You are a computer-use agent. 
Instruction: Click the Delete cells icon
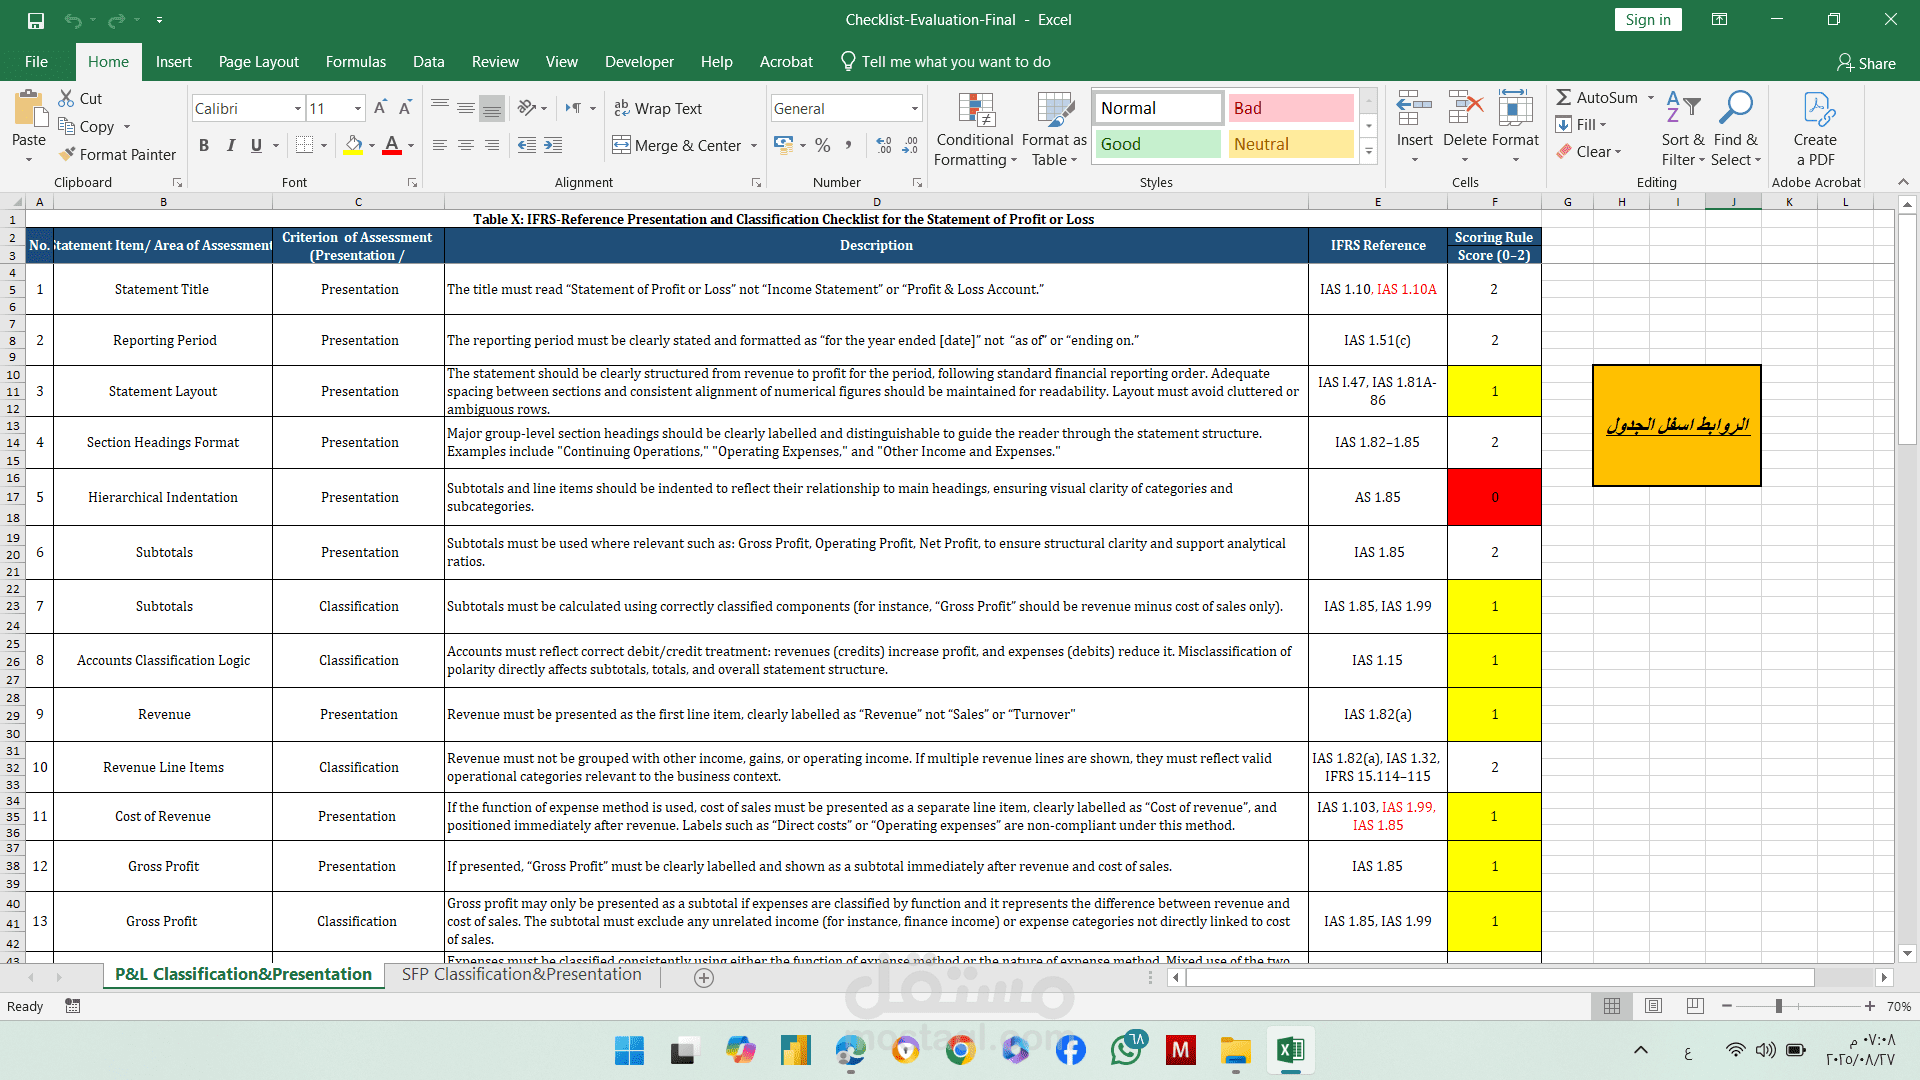point(1465,108)
